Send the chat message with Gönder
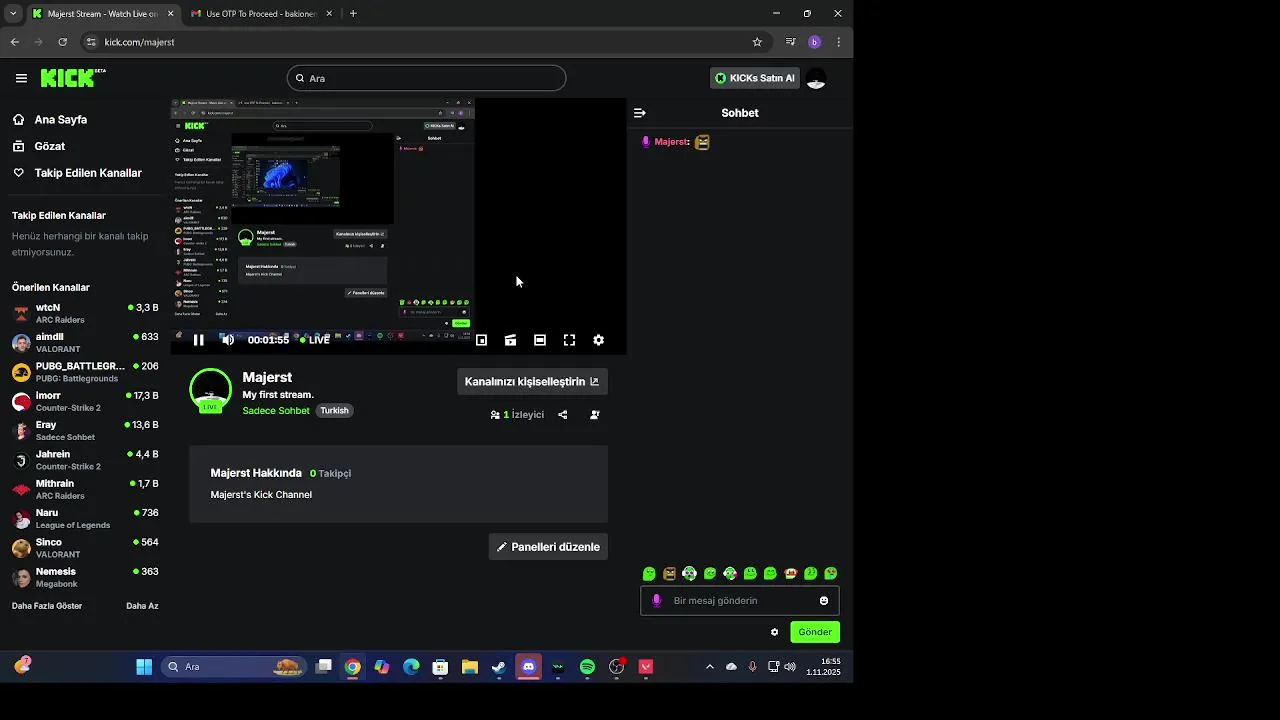1280x720 pixels. pos(815,632)
